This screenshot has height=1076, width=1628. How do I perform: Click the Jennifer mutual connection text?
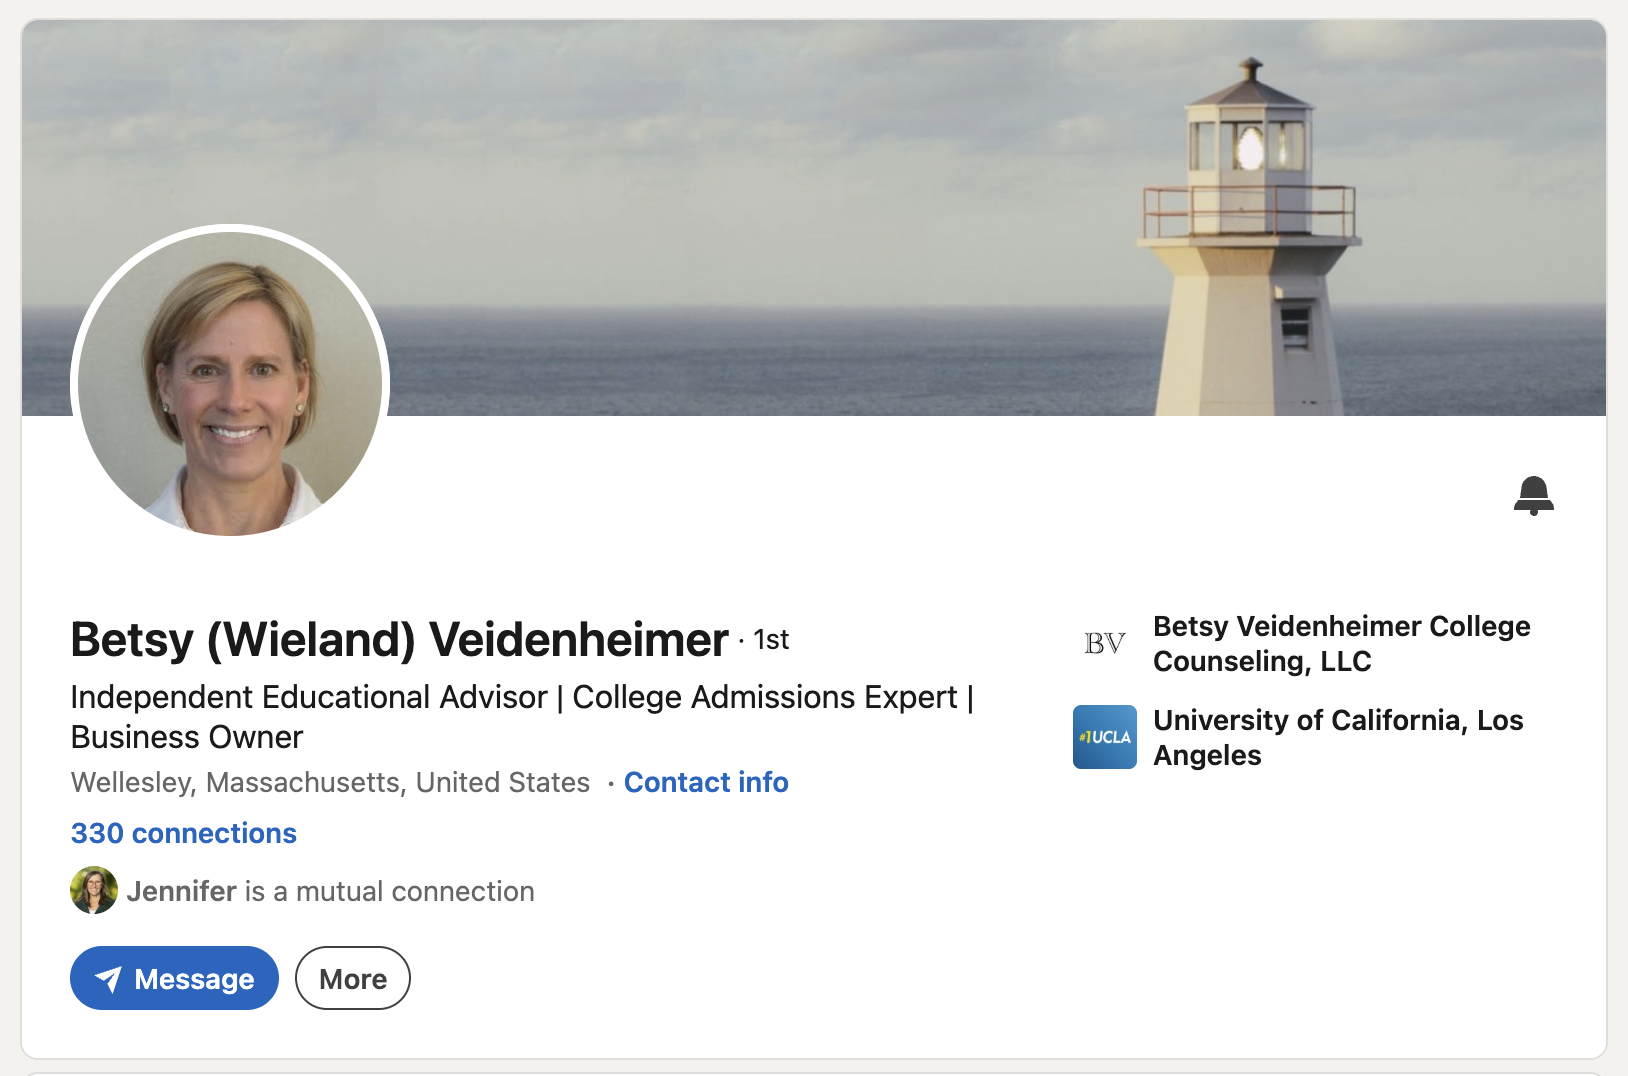330,891
